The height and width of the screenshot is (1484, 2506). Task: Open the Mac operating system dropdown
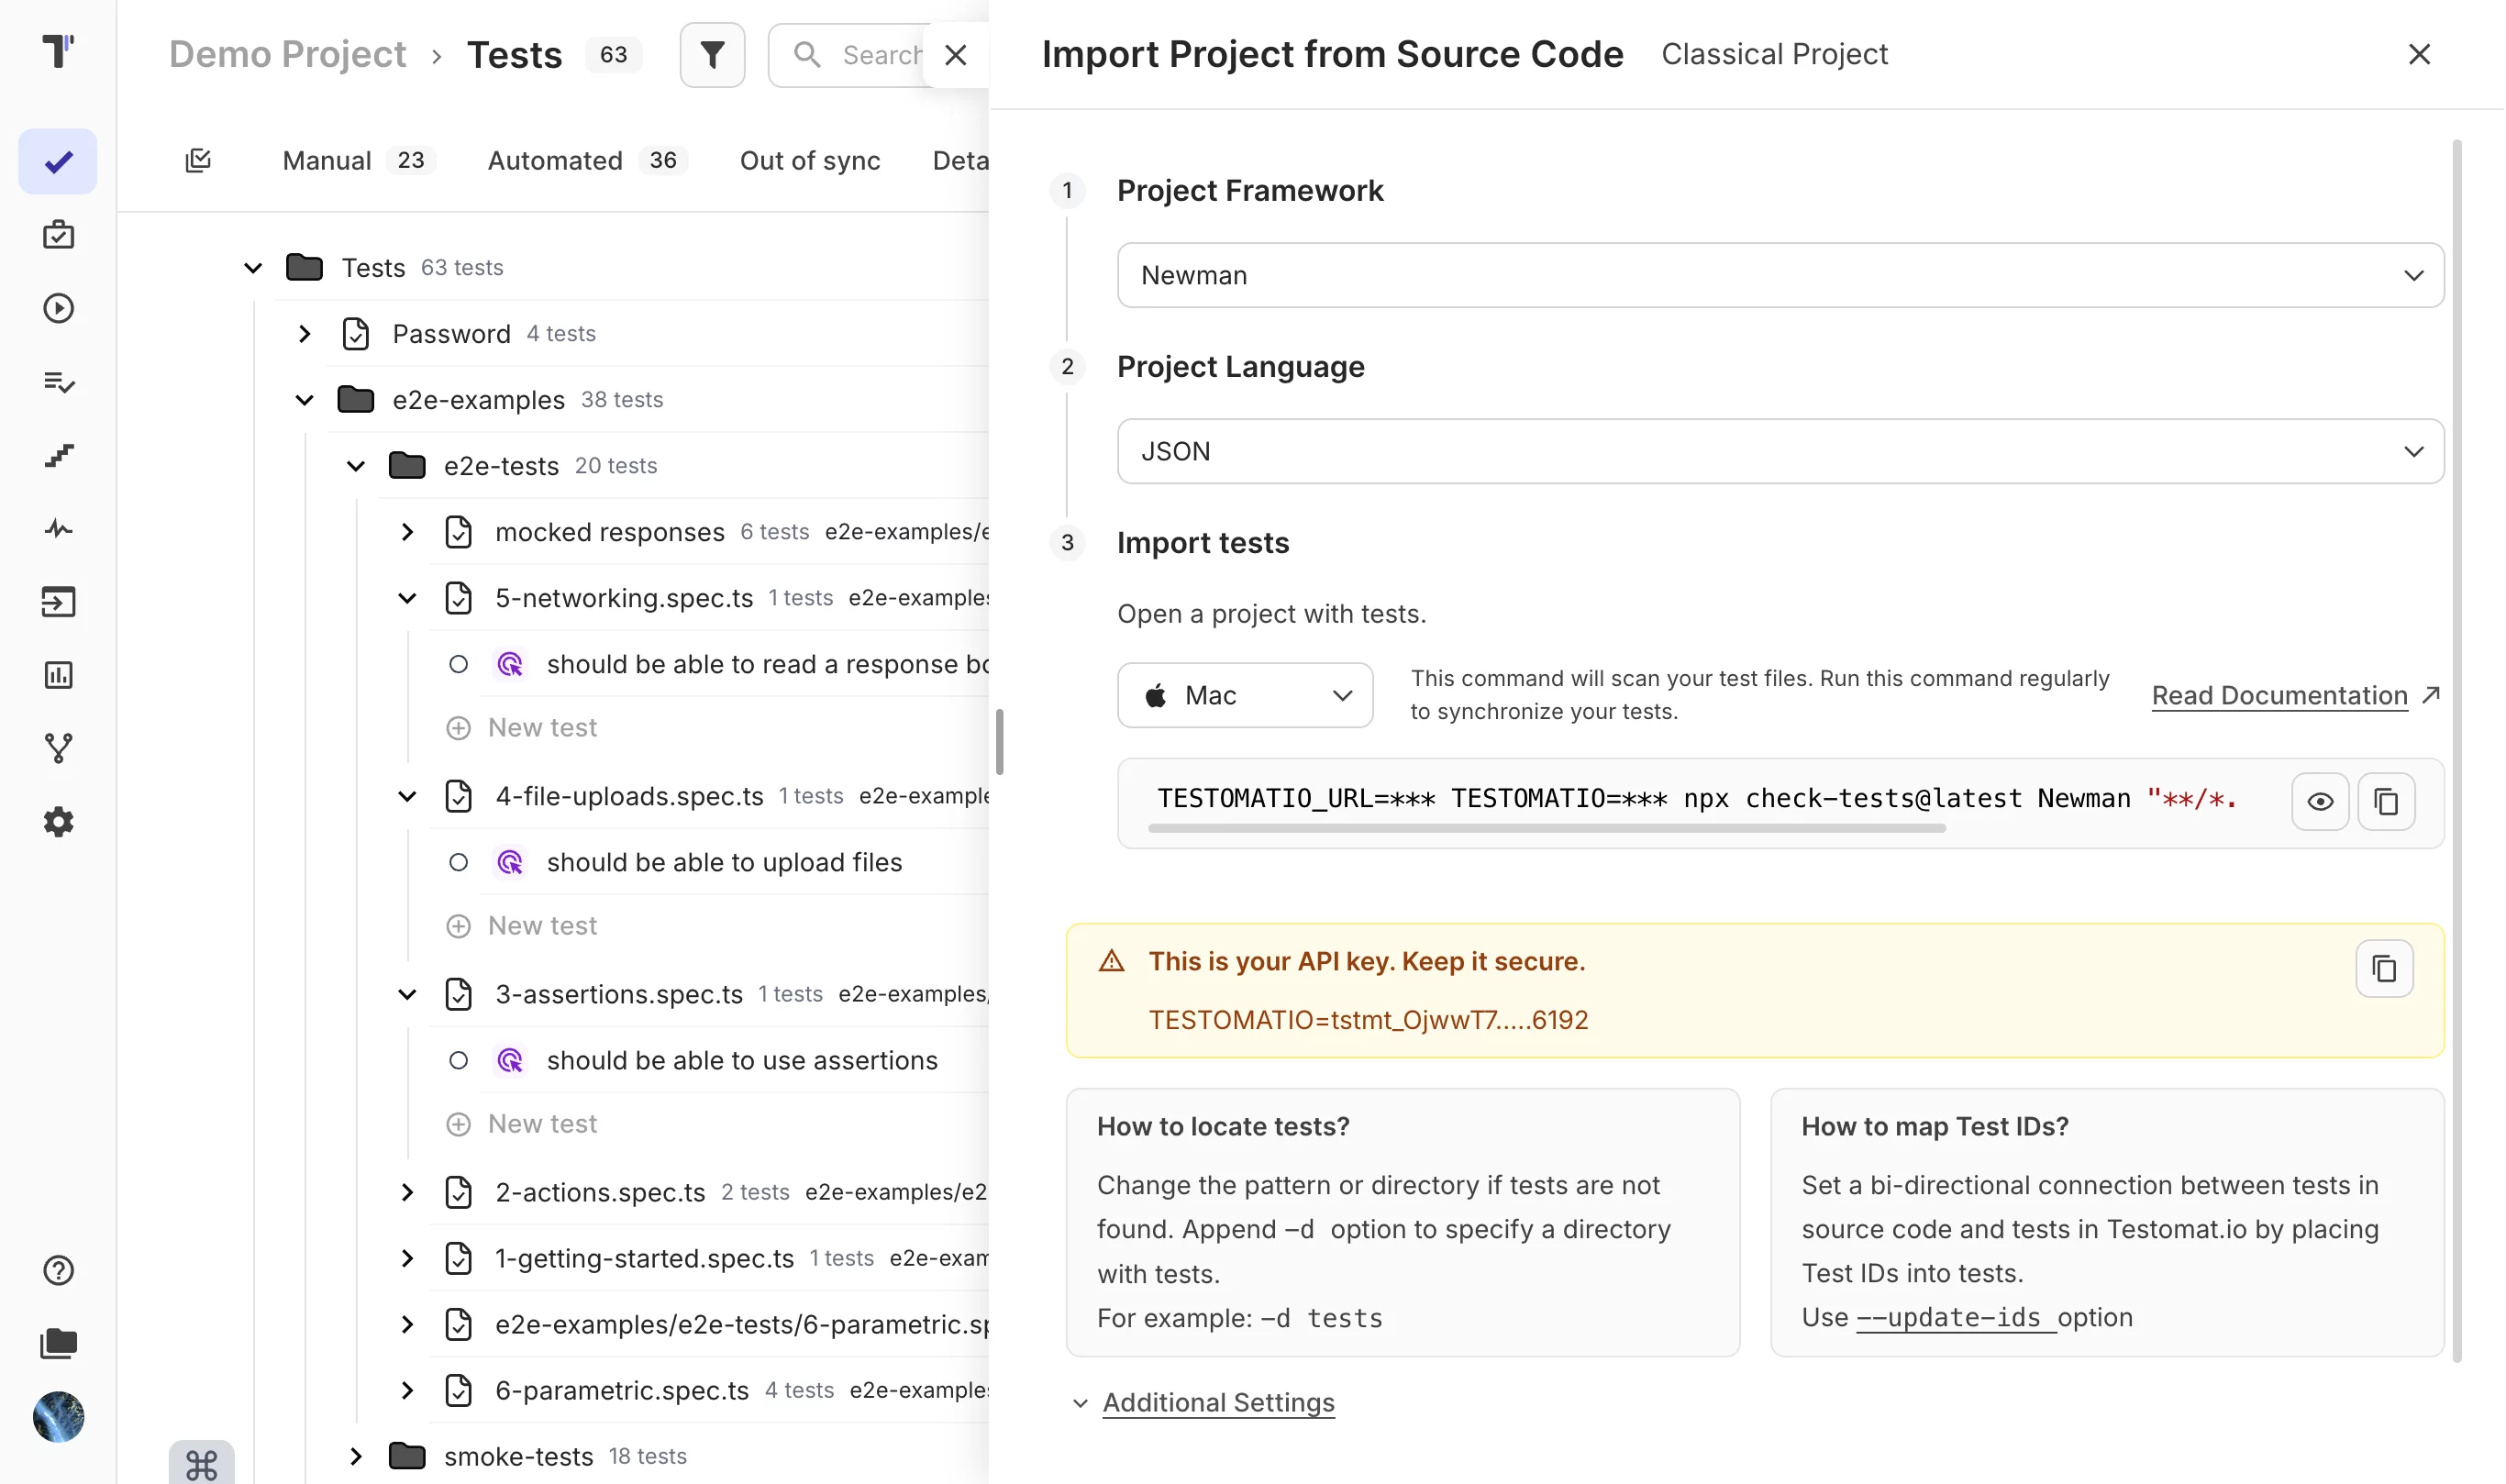point(1245,695)
